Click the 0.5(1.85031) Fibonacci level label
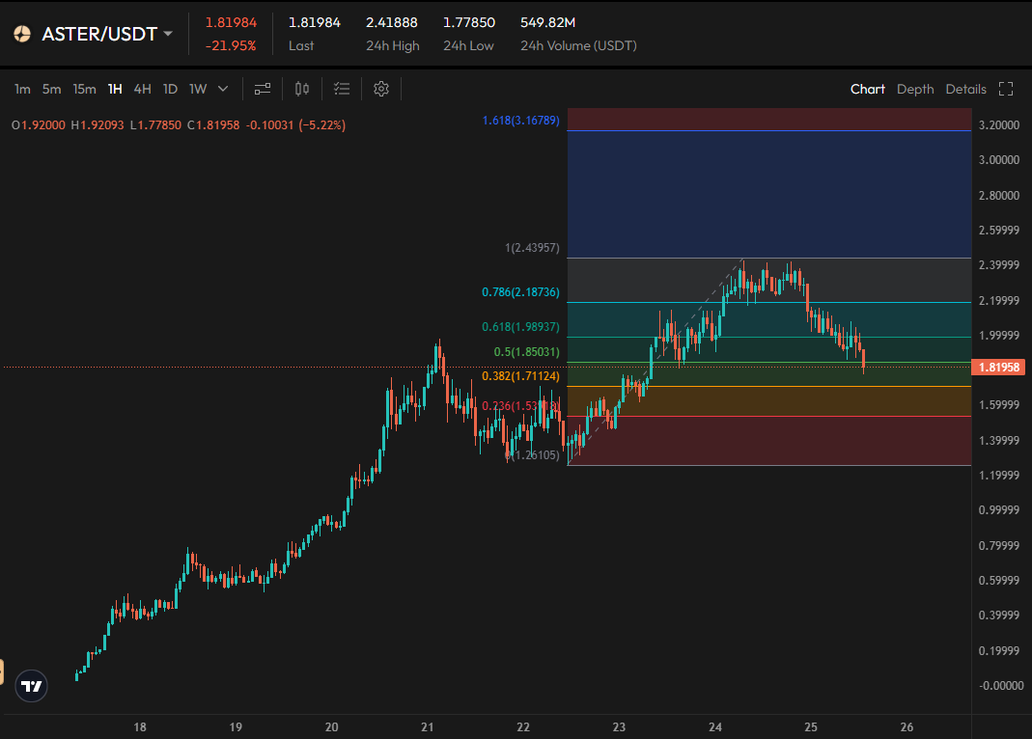This screenshot has width=1032, height=739. coord(527,352)
